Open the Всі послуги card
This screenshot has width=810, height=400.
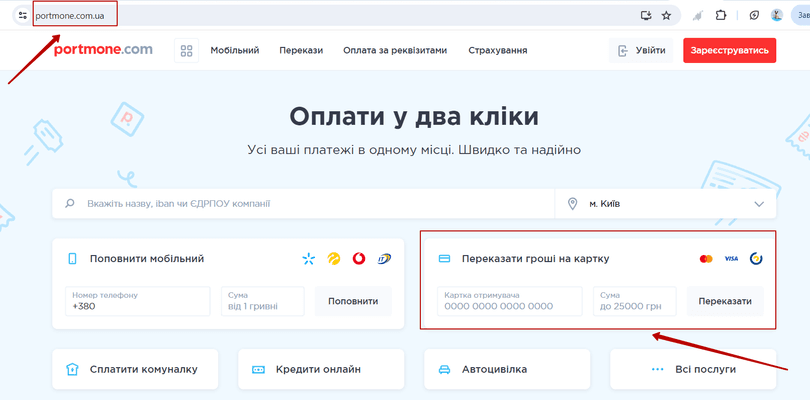[693, 370]
